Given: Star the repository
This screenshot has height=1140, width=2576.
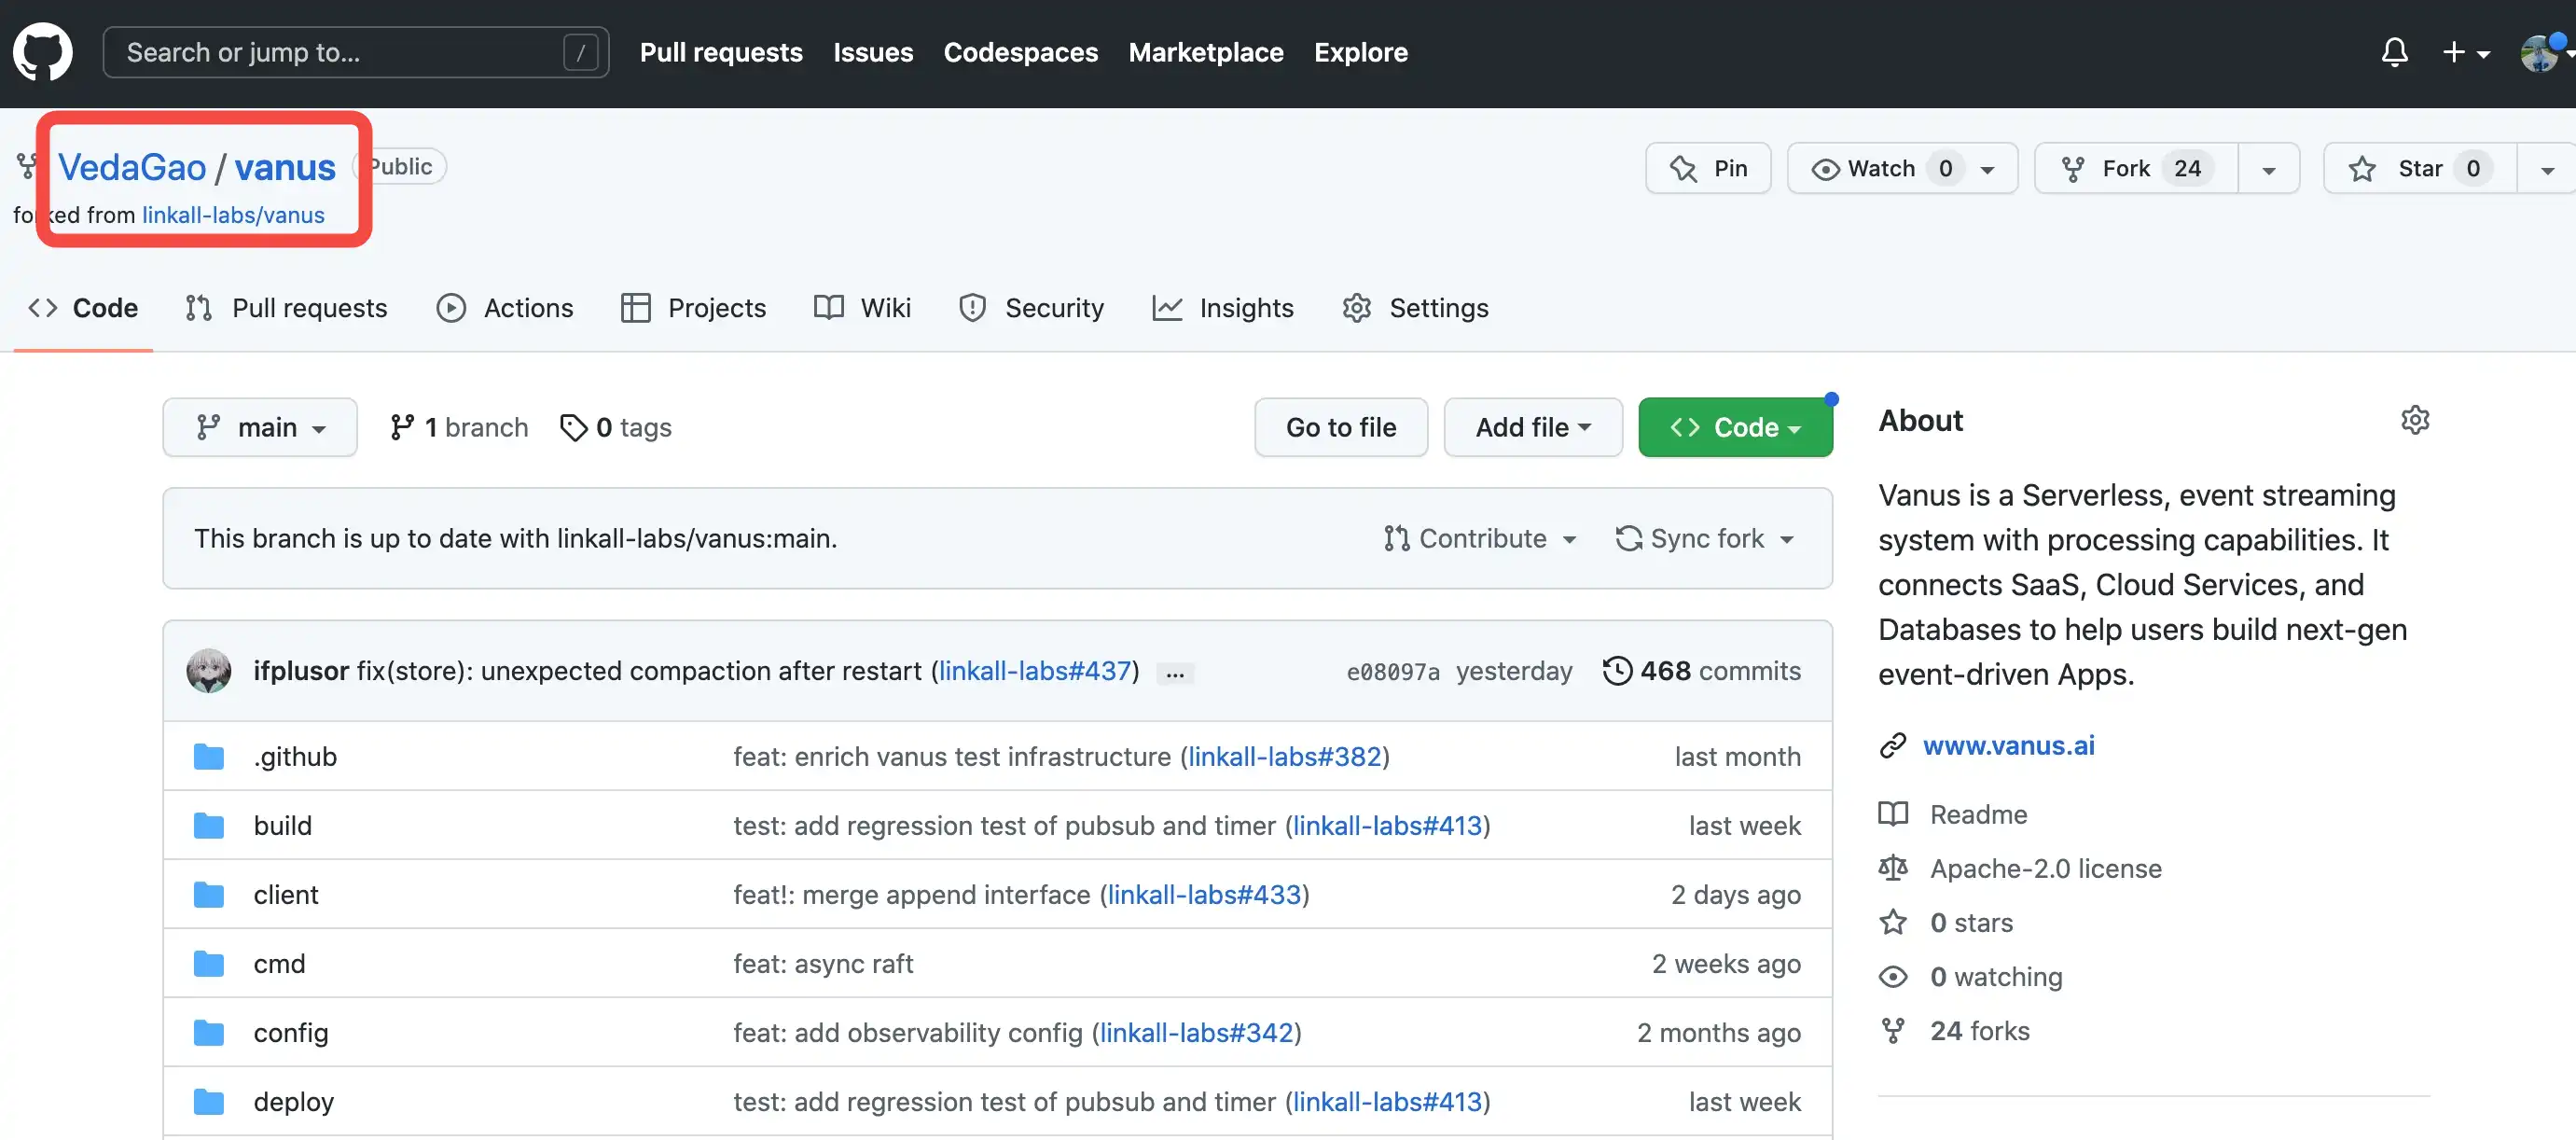Looking at the screenshot, I should pos(2419,168).
